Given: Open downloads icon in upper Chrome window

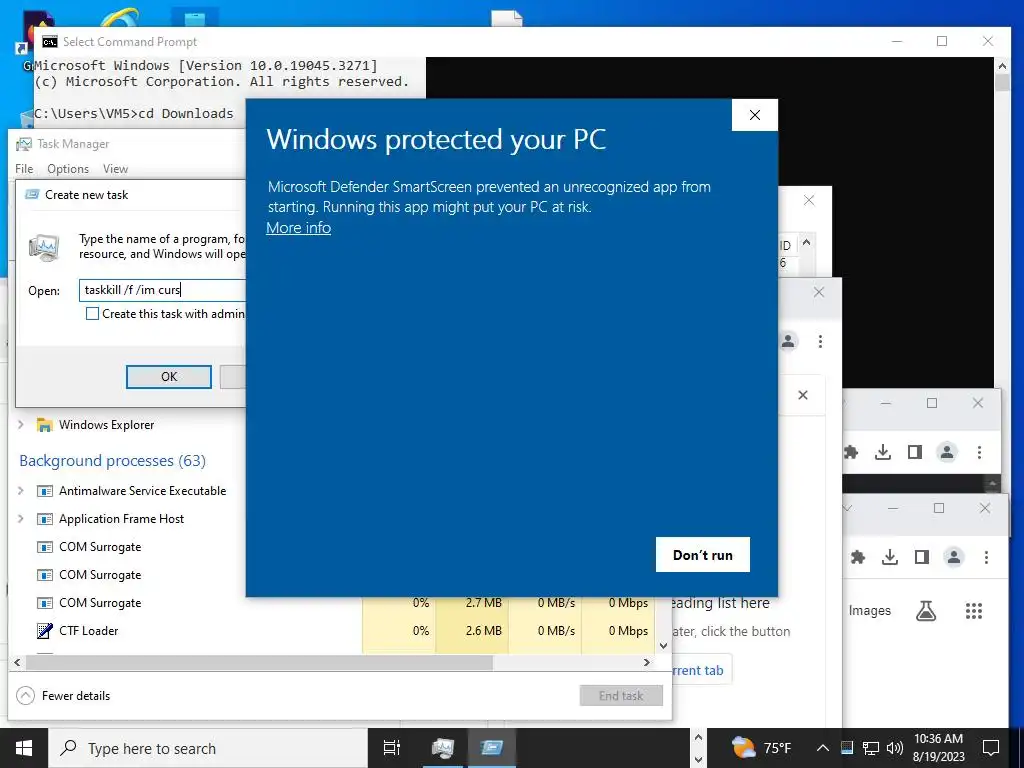Looking at the screenshot, I should (883, 452).
